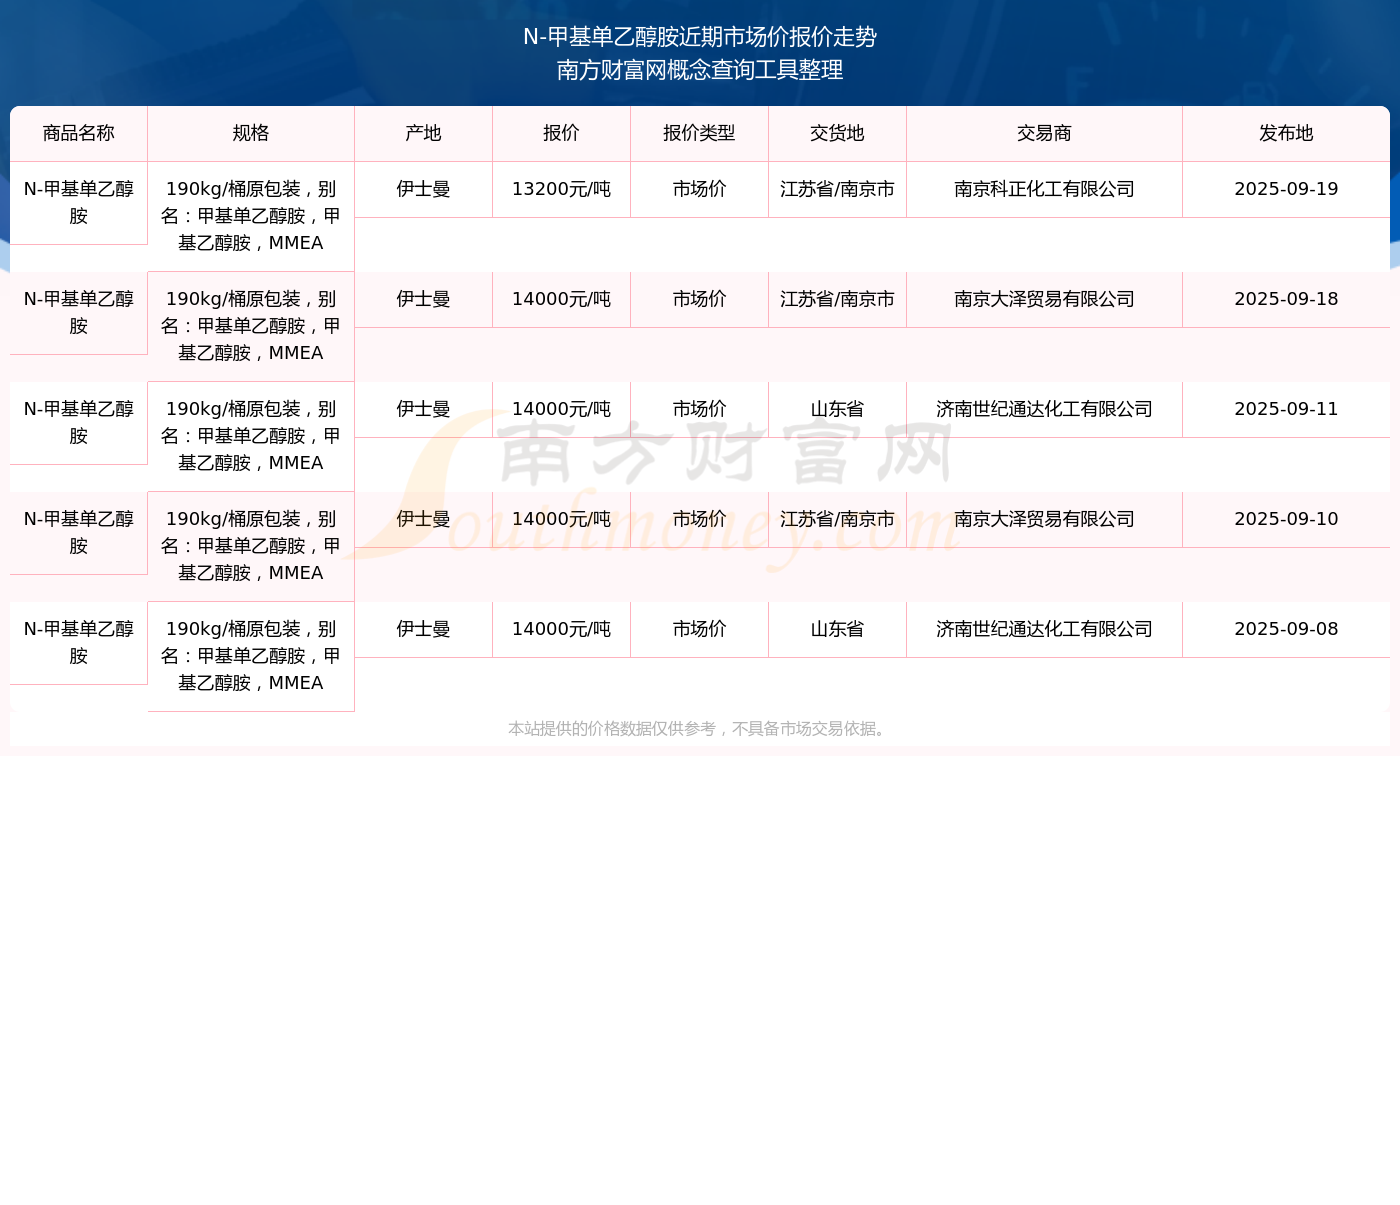The height and width of the screenshot is (1205, 1400).
Task: Click 伊士曼 in the 2025-09-19 row
Action: coord(424,189)
